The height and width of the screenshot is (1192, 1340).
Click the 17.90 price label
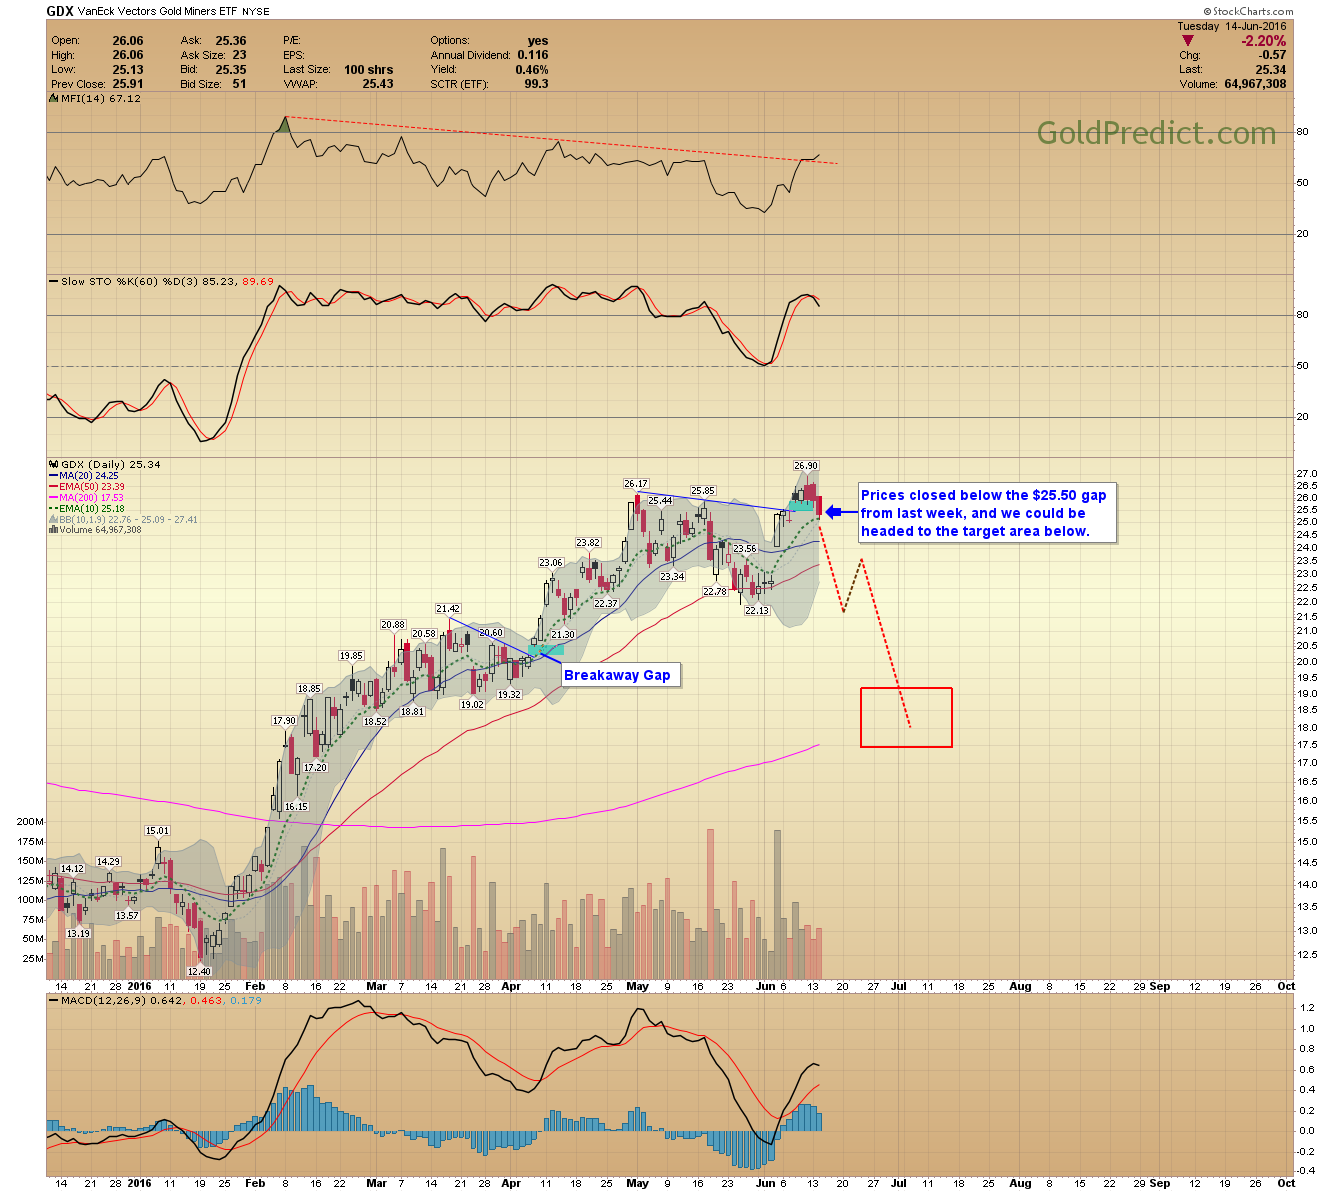284,721
